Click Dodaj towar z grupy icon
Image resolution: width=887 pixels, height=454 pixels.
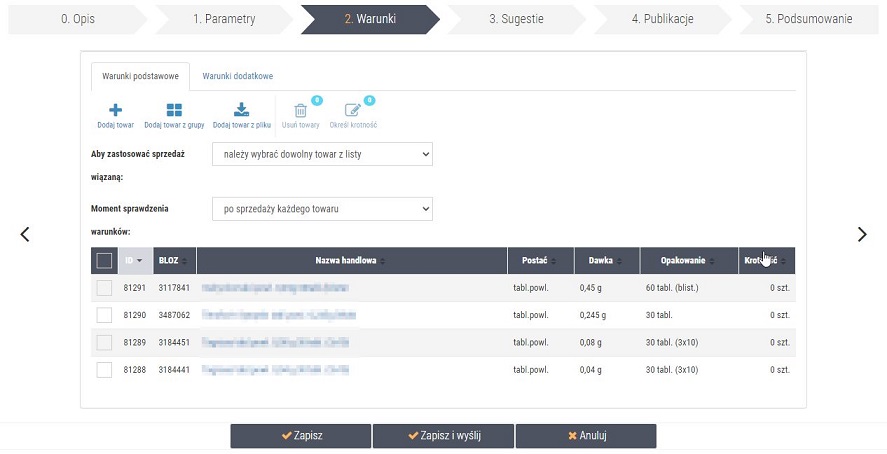[x=174, y=110]
